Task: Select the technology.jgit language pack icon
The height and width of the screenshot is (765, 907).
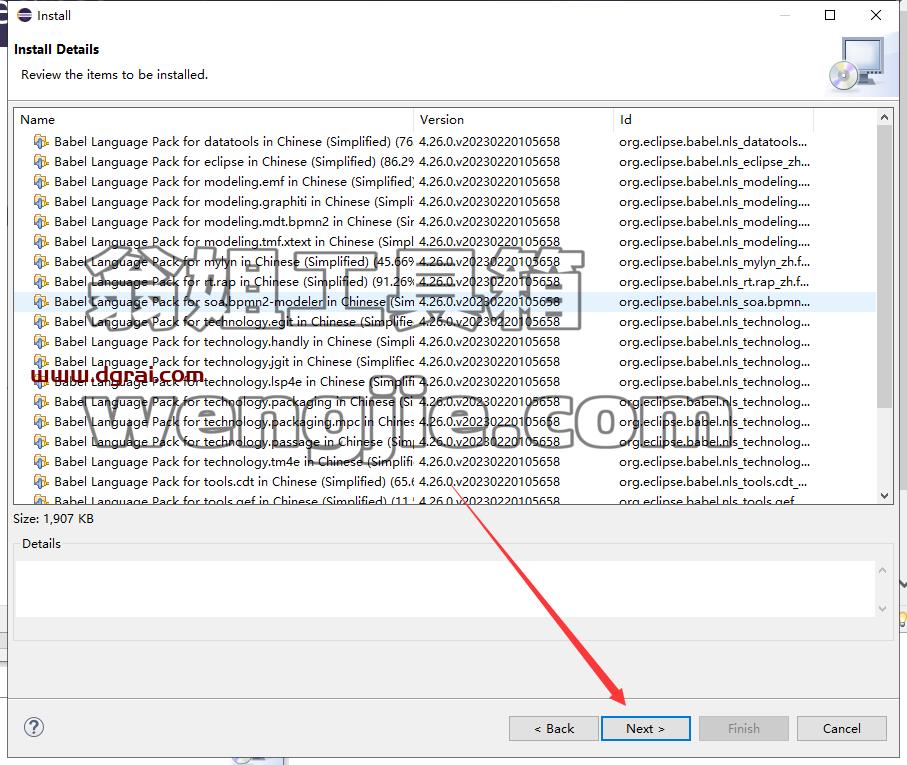Action: 40,362
